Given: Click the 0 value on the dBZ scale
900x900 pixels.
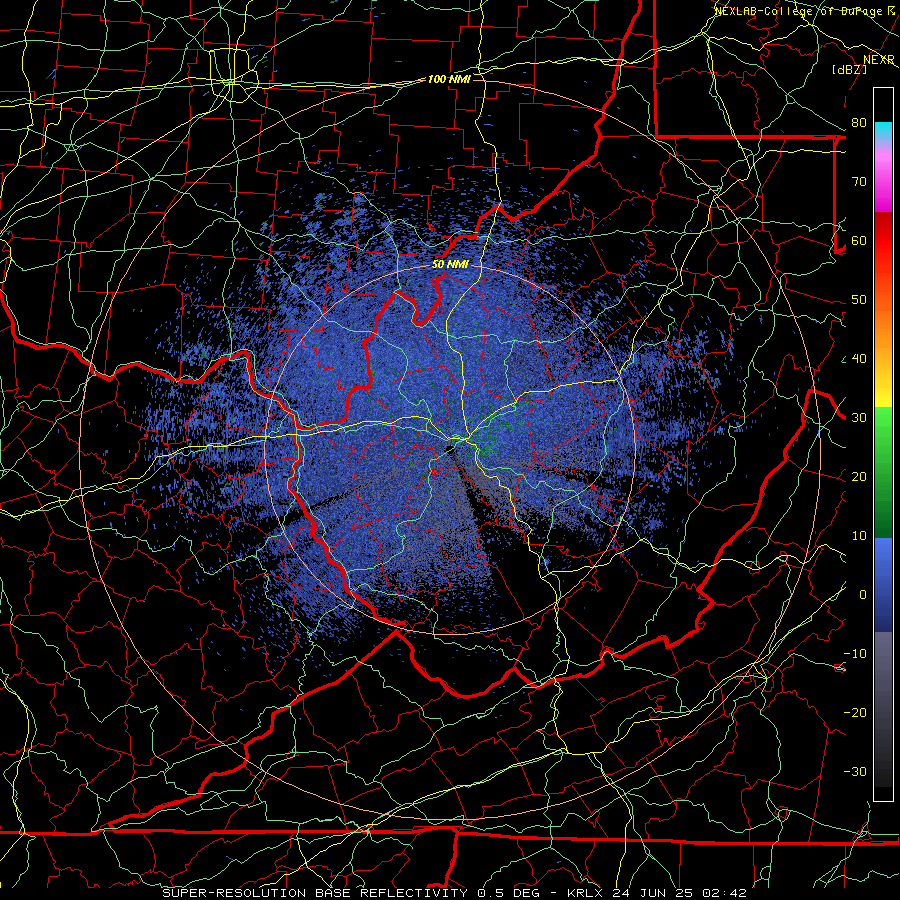Looking at the screenshot, I should tap(863, 595).
